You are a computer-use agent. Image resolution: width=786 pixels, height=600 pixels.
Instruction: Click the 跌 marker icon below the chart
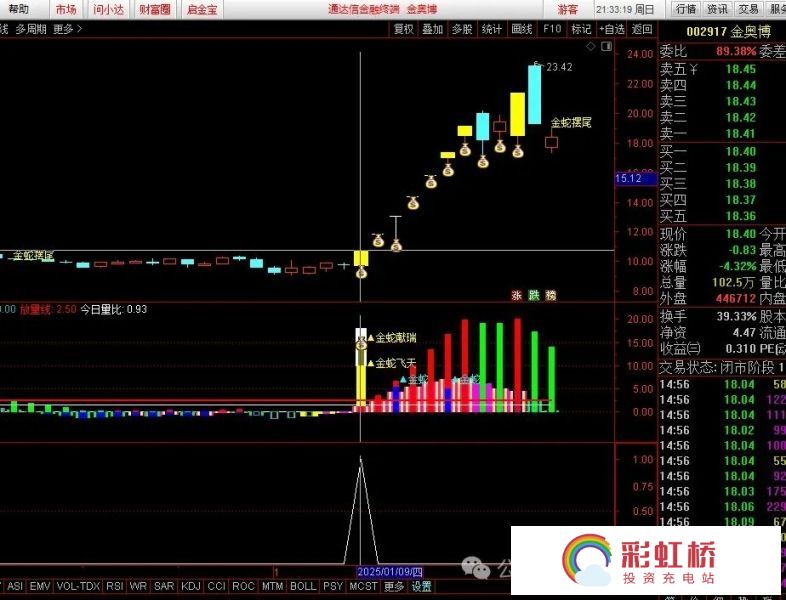click(533, 296)
